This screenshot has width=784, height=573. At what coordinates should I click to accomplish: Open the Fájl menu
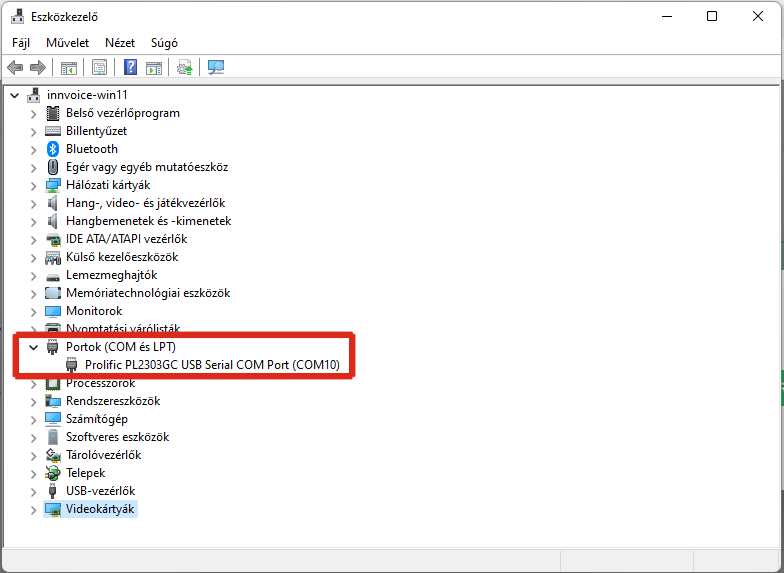[21, 43]
